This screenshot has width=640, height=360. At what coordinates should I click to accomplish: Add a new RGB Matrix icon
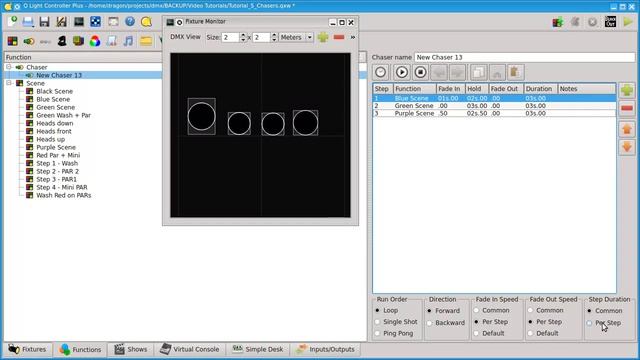pyautogui.click(x=95, y=41)
